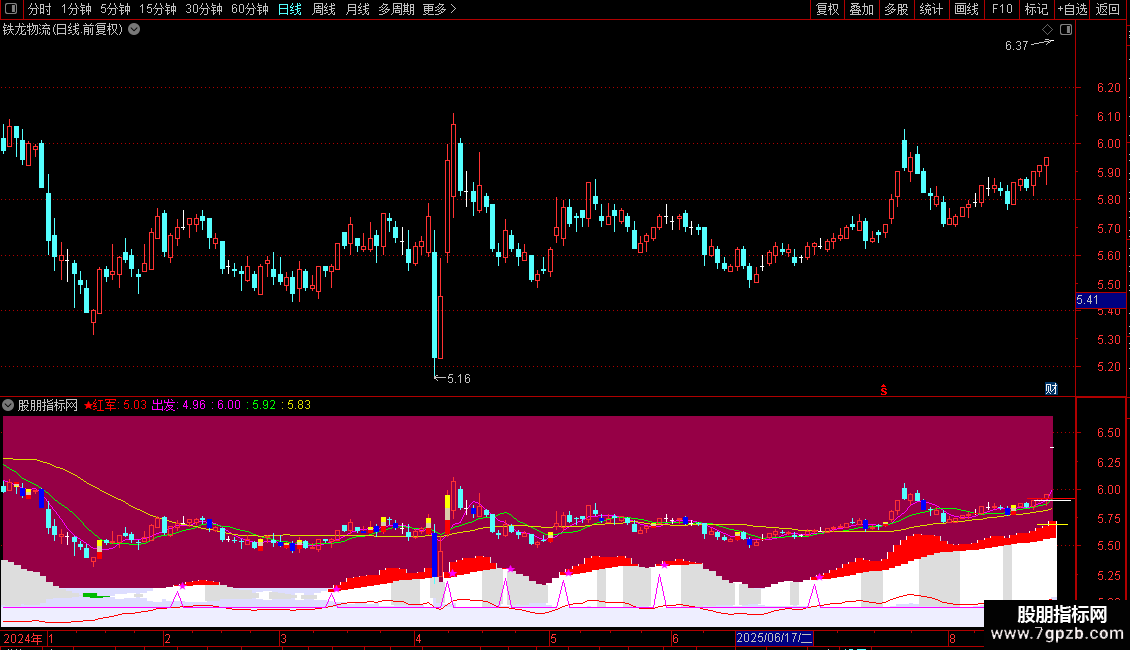
Task: Click the 股朋指标网 indicator name
Action: 48,406
